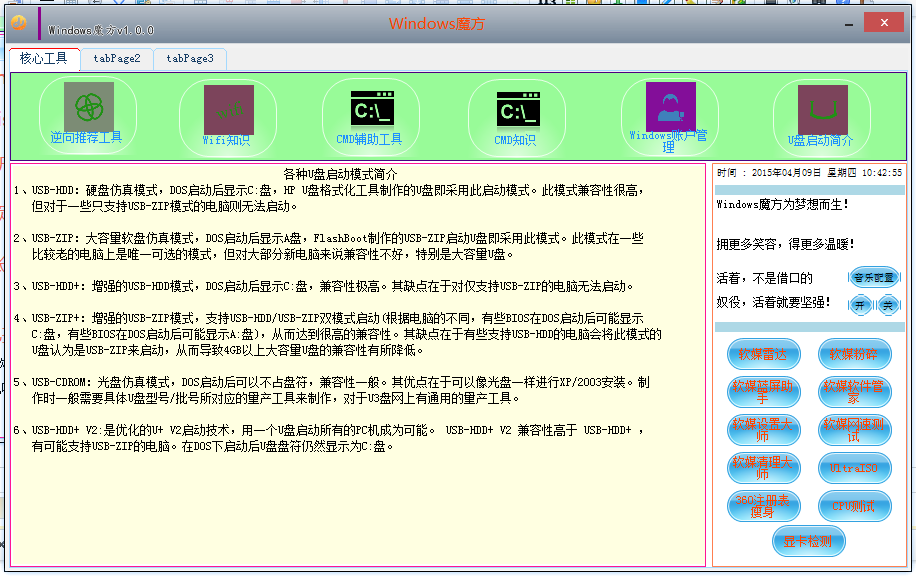The image size is (916, 576).
Task: Click the USB-ZIP paragraph item 2
Action: 328,247
